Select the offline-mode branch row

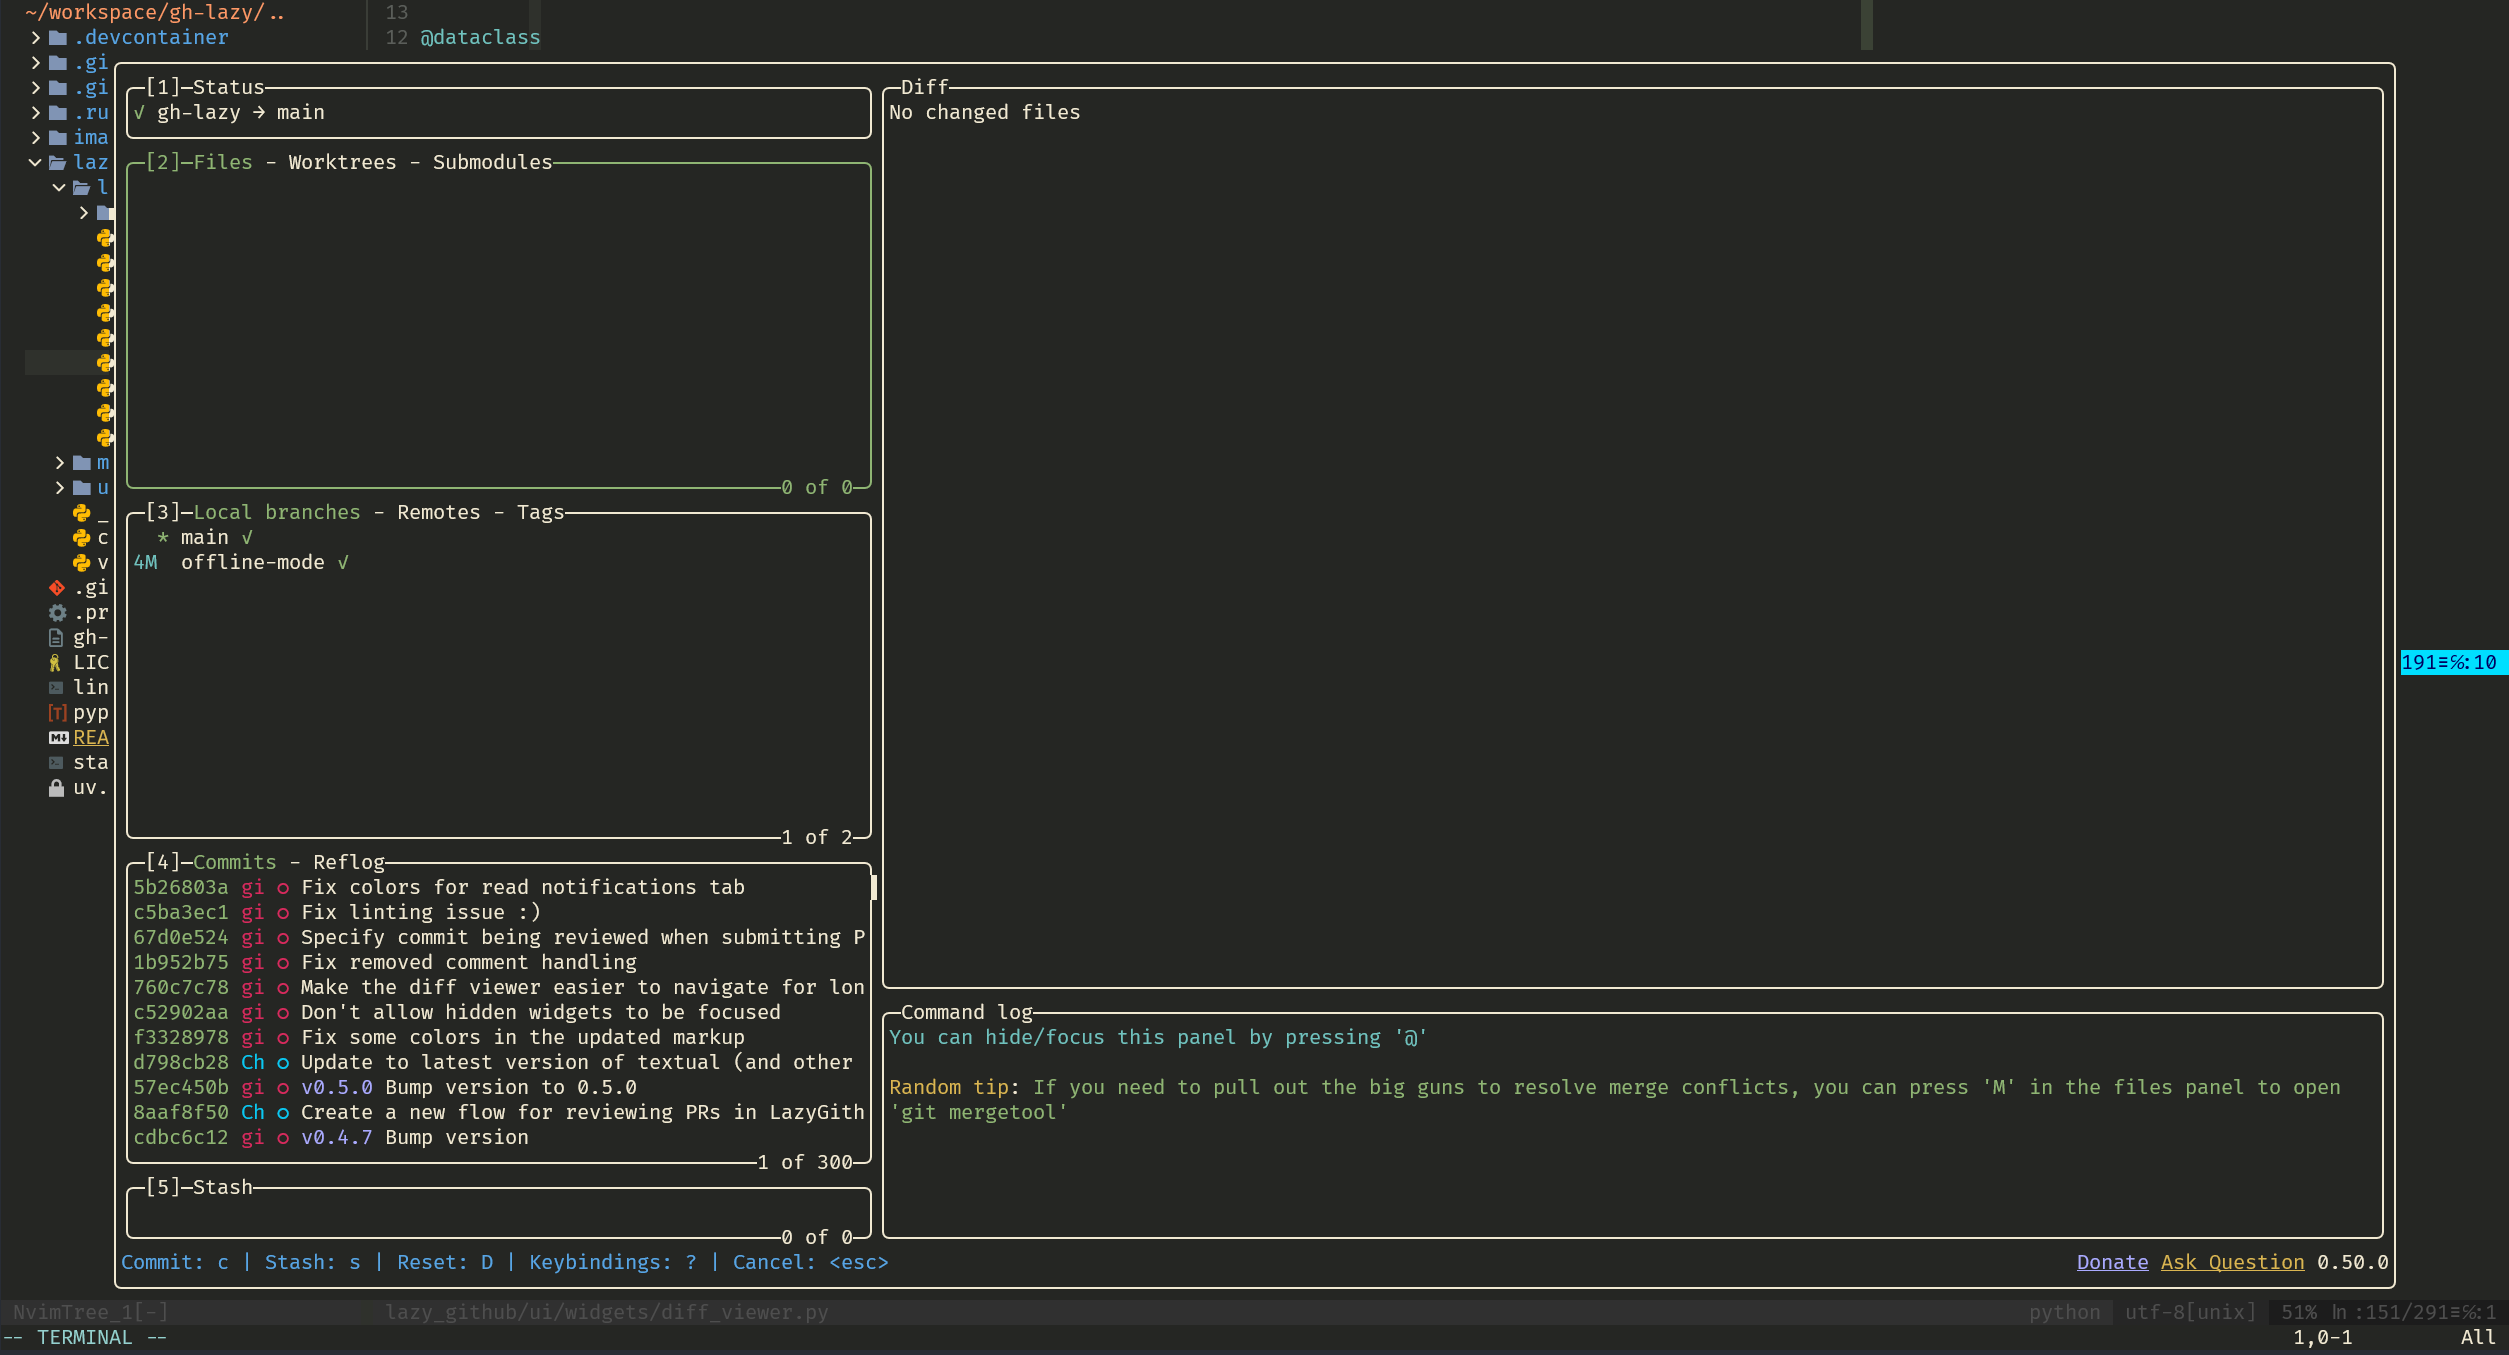[499, 563]
